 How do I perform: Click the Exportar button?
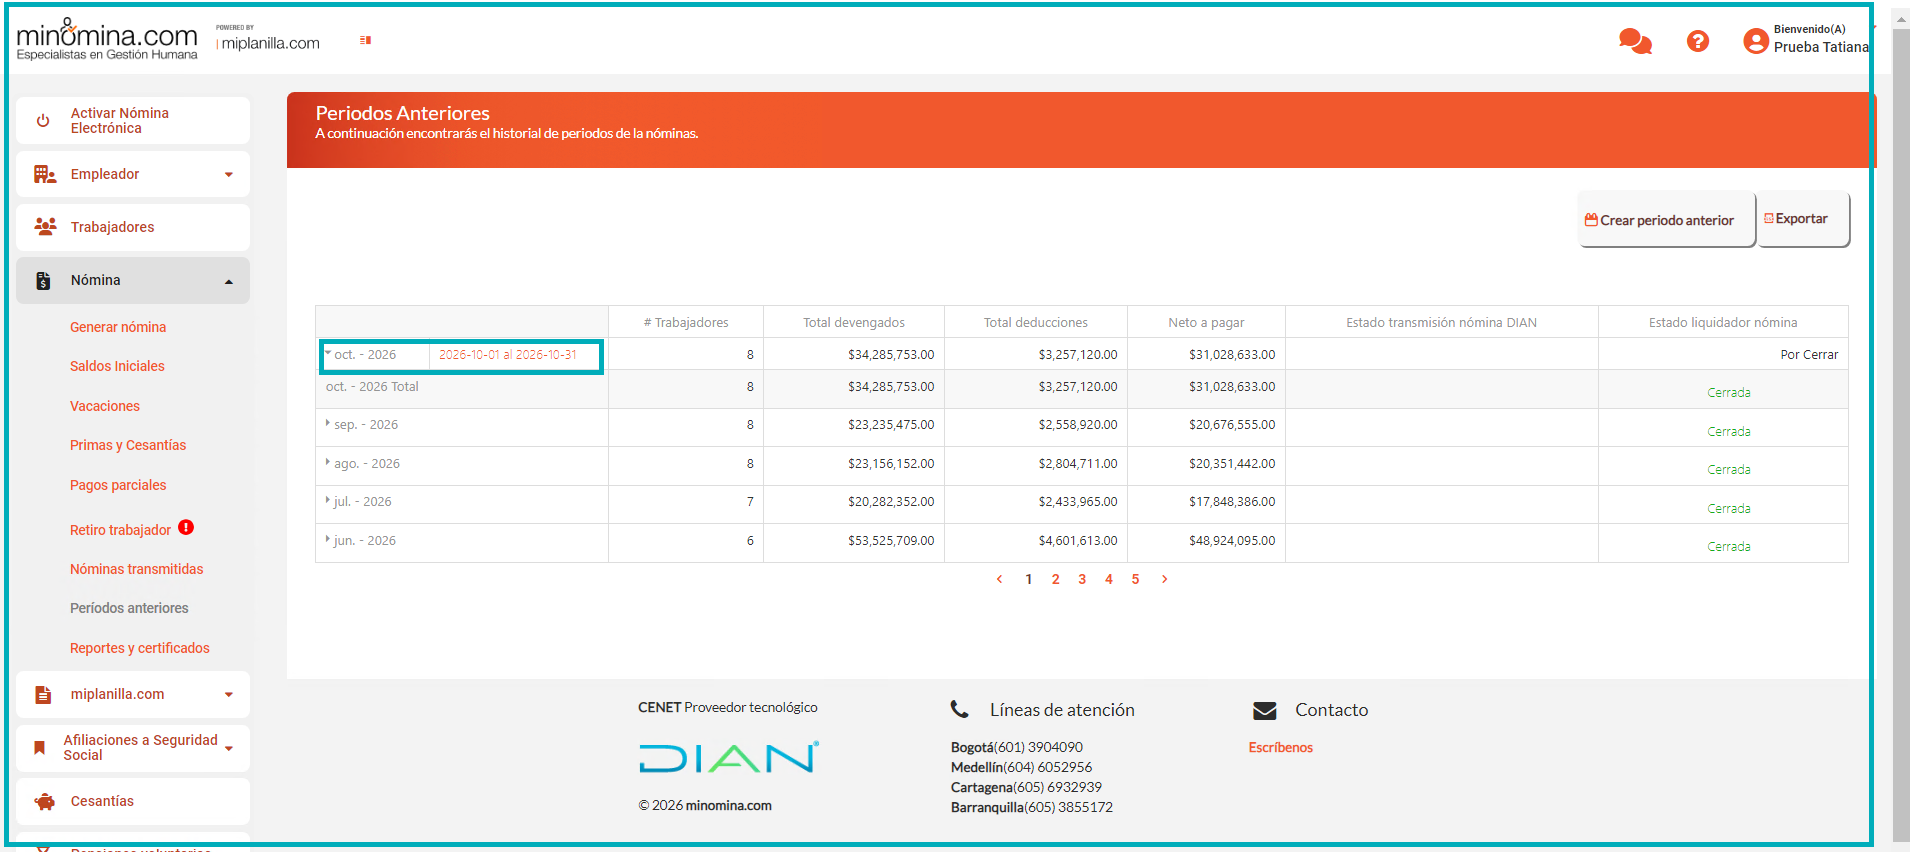[1803, 219]
